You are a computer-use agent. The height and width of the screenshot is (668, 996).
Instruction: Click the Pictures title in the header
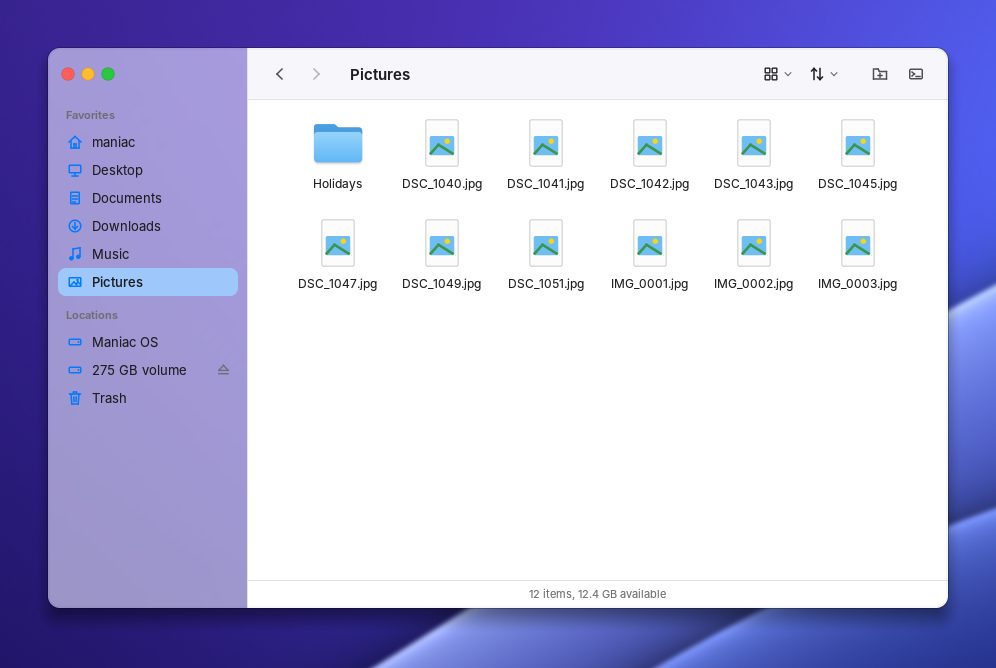(x=380, y=74)
